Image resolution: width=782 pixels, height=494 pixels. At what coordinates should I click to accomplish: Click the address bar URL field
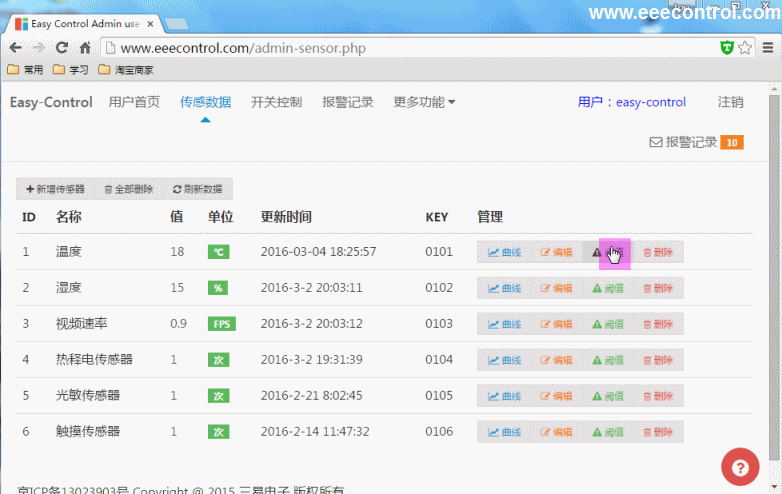pos(400,47)
